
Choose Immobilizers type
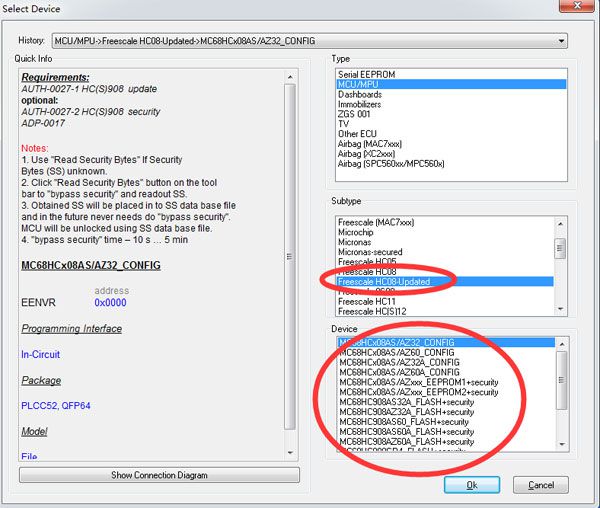451,104
